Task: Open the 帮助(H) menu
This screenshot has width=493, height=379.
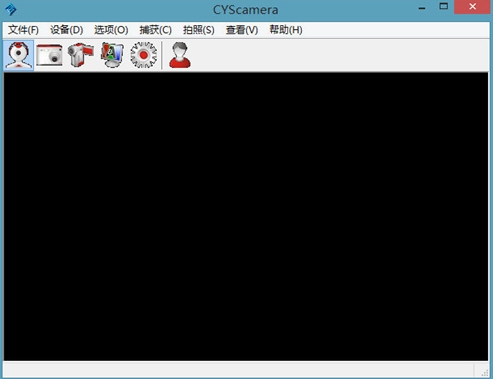Action: [286, 30]
